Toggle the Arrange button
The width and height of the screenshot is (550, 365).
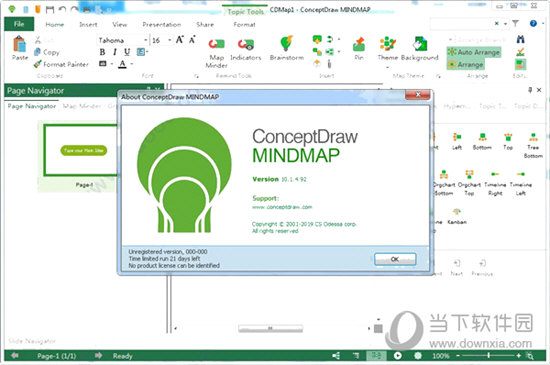pos(465,65)
